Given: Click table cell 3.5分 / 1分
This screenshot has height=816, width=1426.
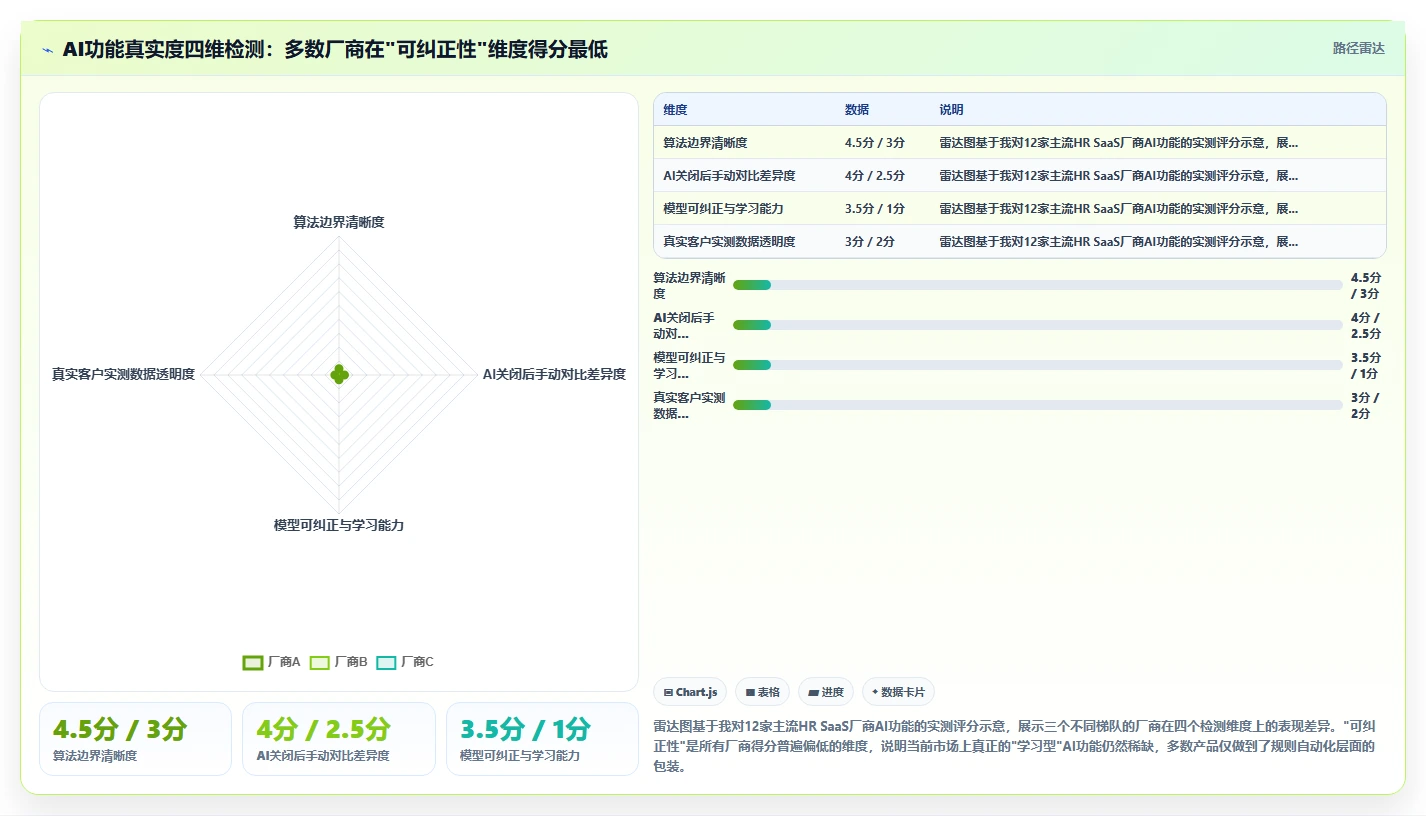Looking at the screenshot, I should coord(875,209).
